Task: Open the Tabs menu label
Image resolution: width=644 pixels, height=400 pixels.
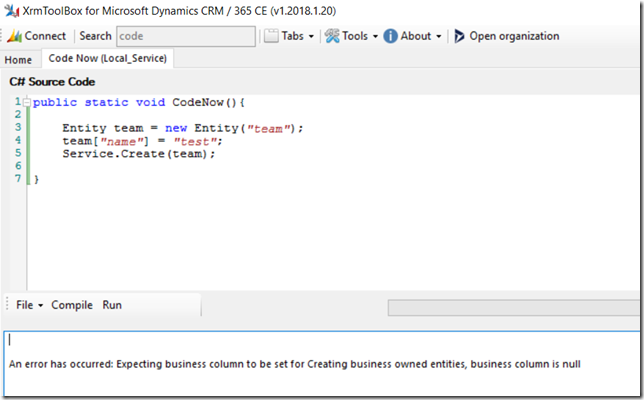Action: point(292,36)
